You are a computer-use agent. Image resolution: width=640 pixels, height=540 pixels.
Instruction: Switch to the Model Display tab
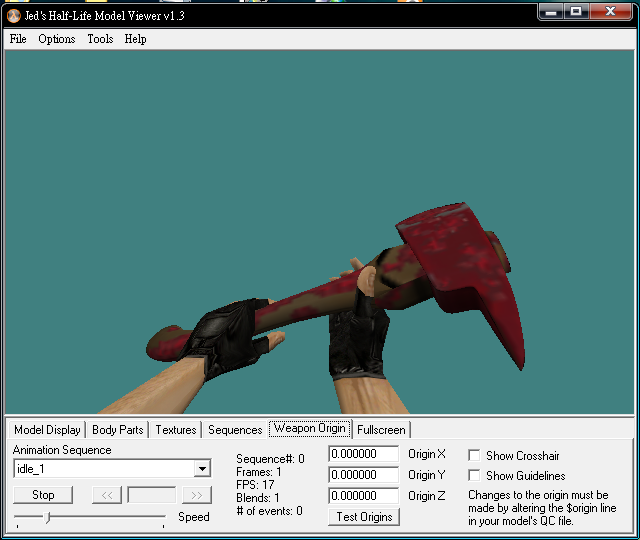(47, 430)
